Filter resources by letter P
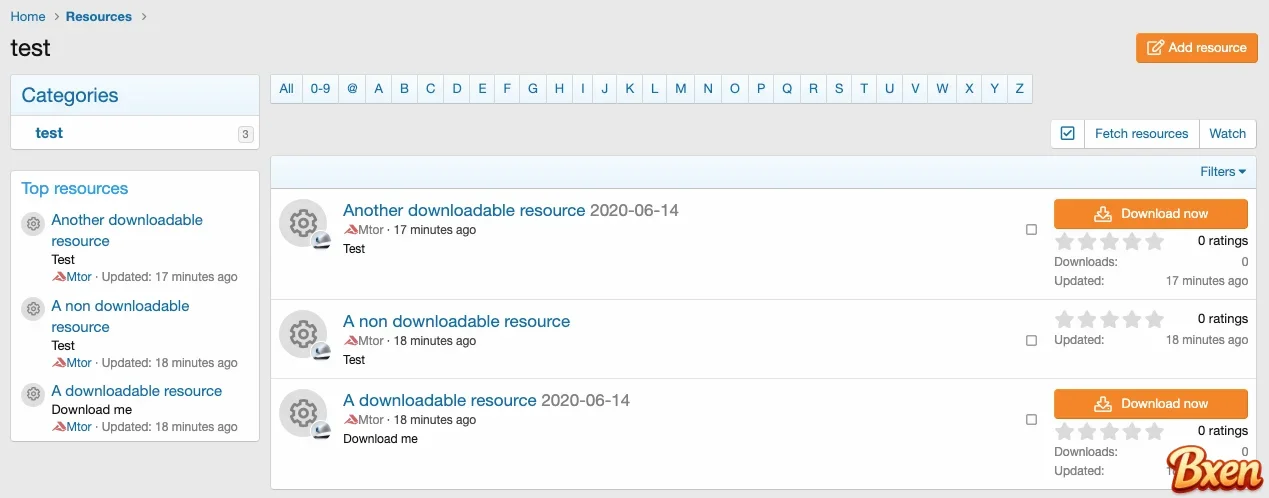 click(x=761, y=88)
